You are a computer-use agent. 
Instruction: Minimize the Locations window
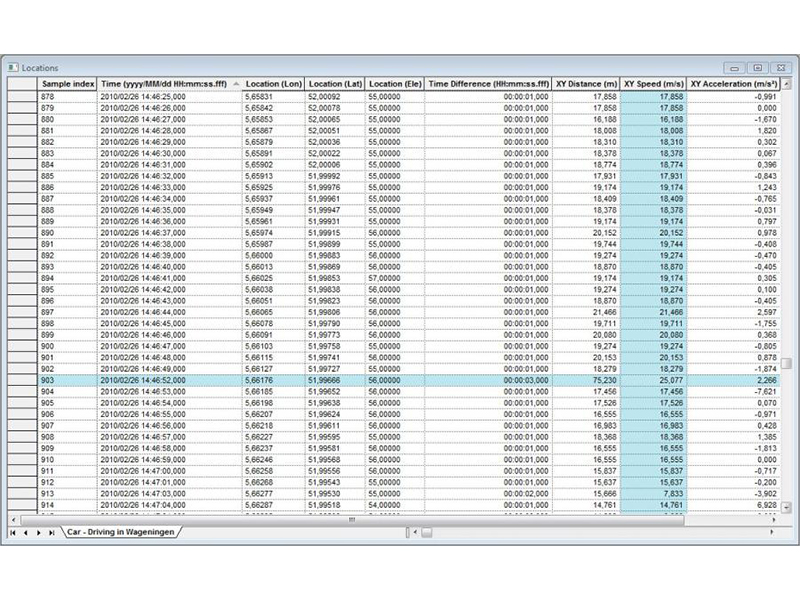(x=736, y=67)
